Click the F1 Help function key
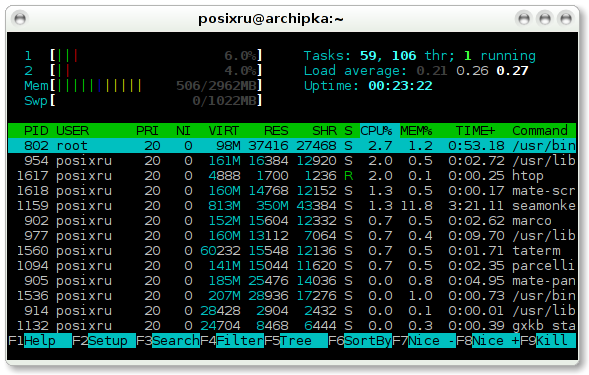 coord(40,340)
